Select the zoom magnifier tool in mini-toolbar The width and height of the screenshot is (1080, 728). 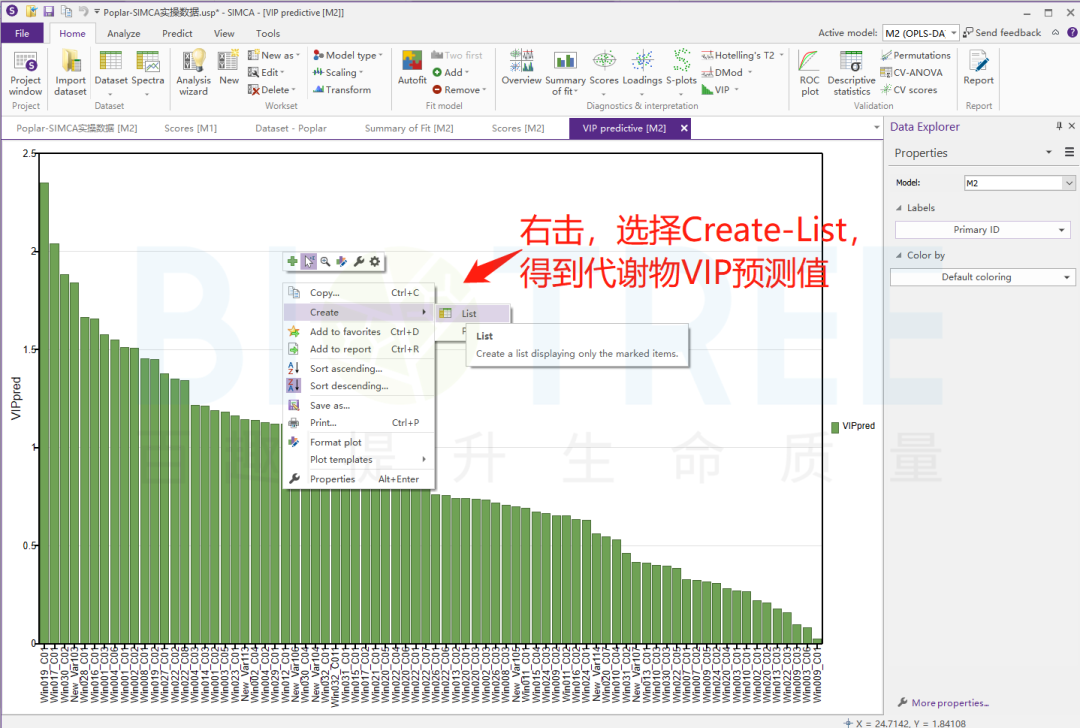click(x=325, y=261)
